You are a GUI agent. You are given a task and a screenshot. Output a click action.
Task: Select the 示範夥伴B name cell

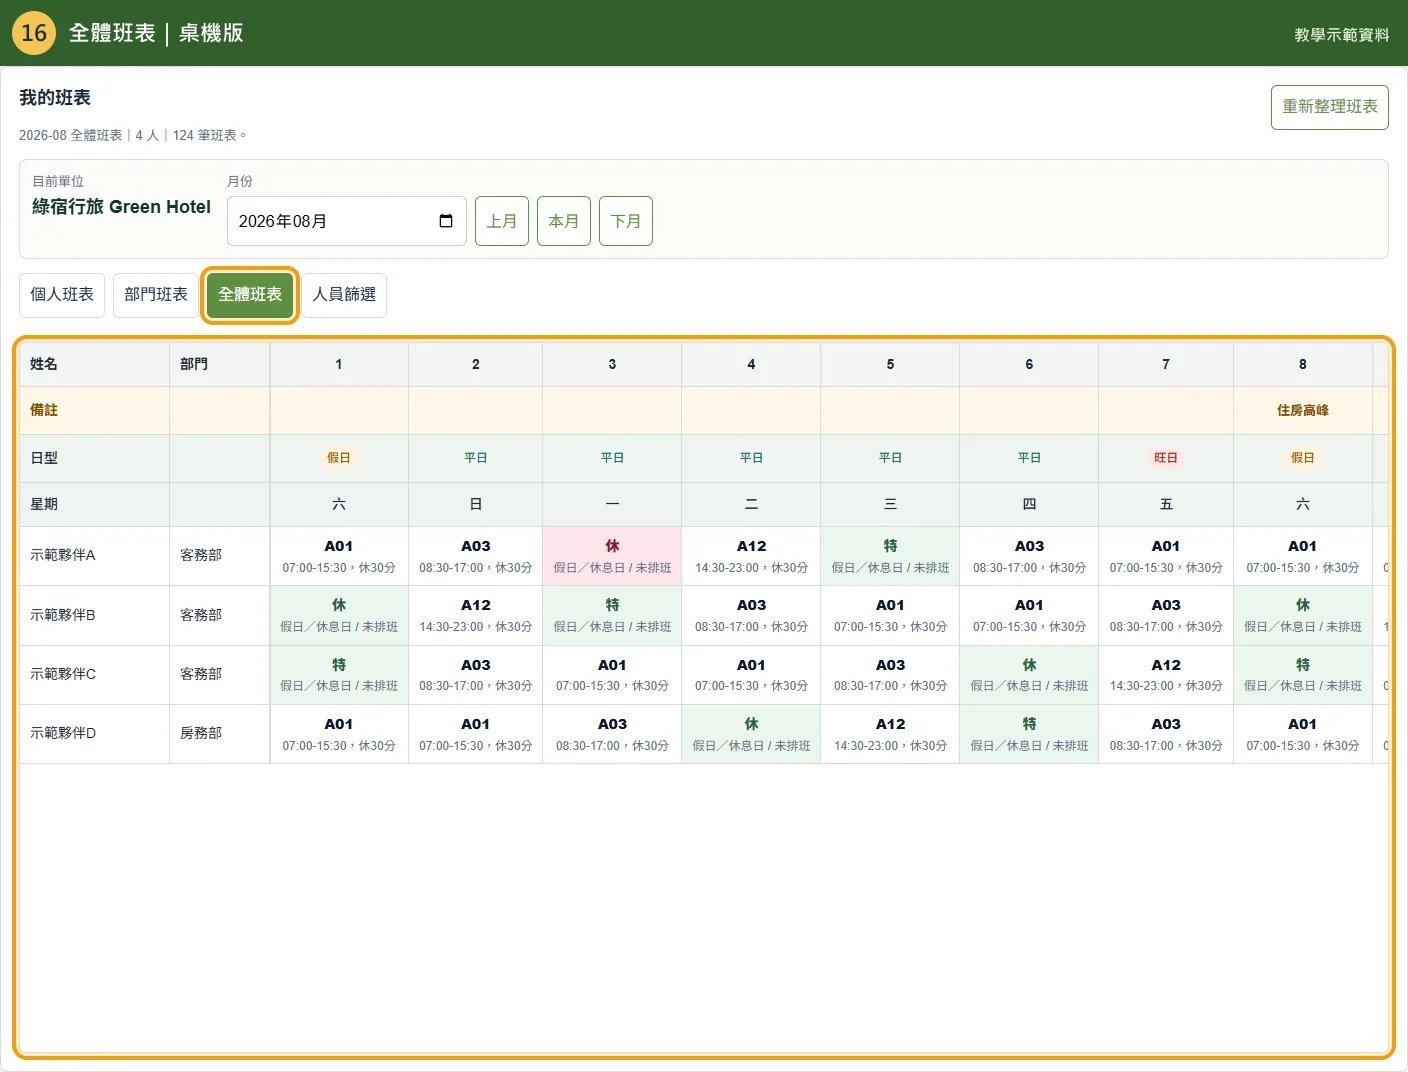coord(94,615)
